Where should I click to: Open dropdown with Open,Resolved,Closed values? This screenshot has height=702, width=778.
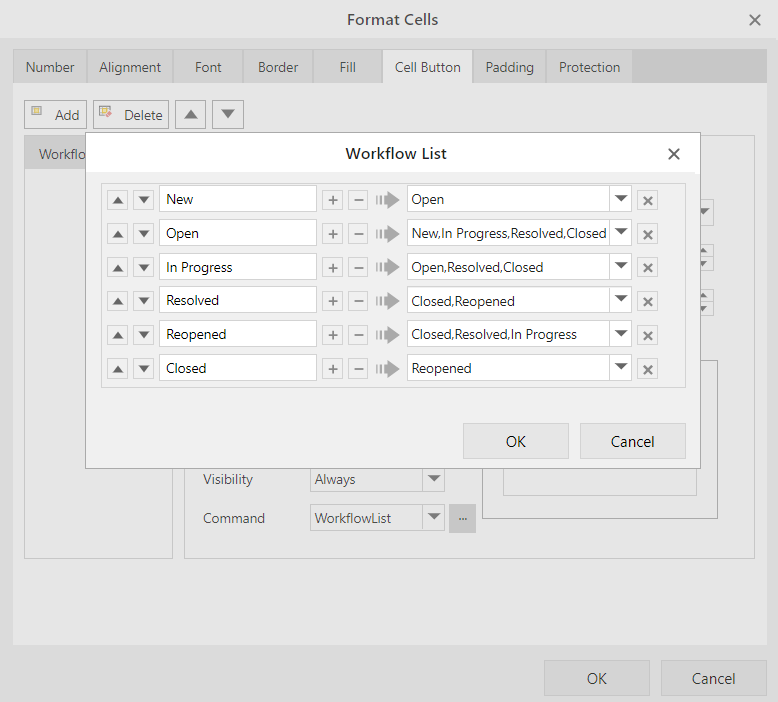click(621, 267)
